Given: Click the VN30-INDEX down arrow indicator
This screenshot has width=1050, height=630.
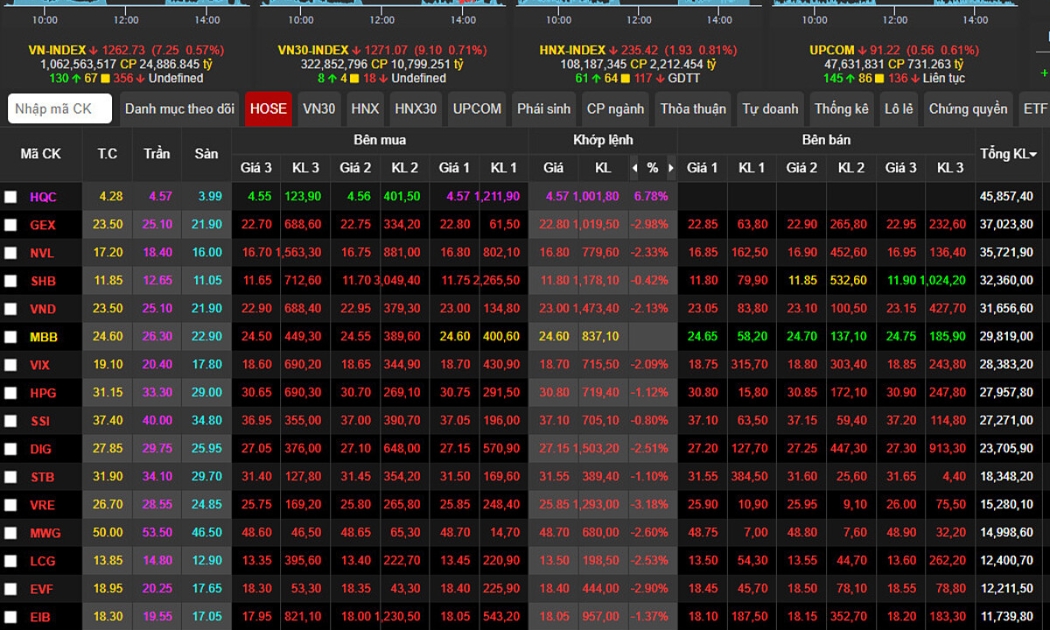Looking at the screenshot, I should click(356, 50).
